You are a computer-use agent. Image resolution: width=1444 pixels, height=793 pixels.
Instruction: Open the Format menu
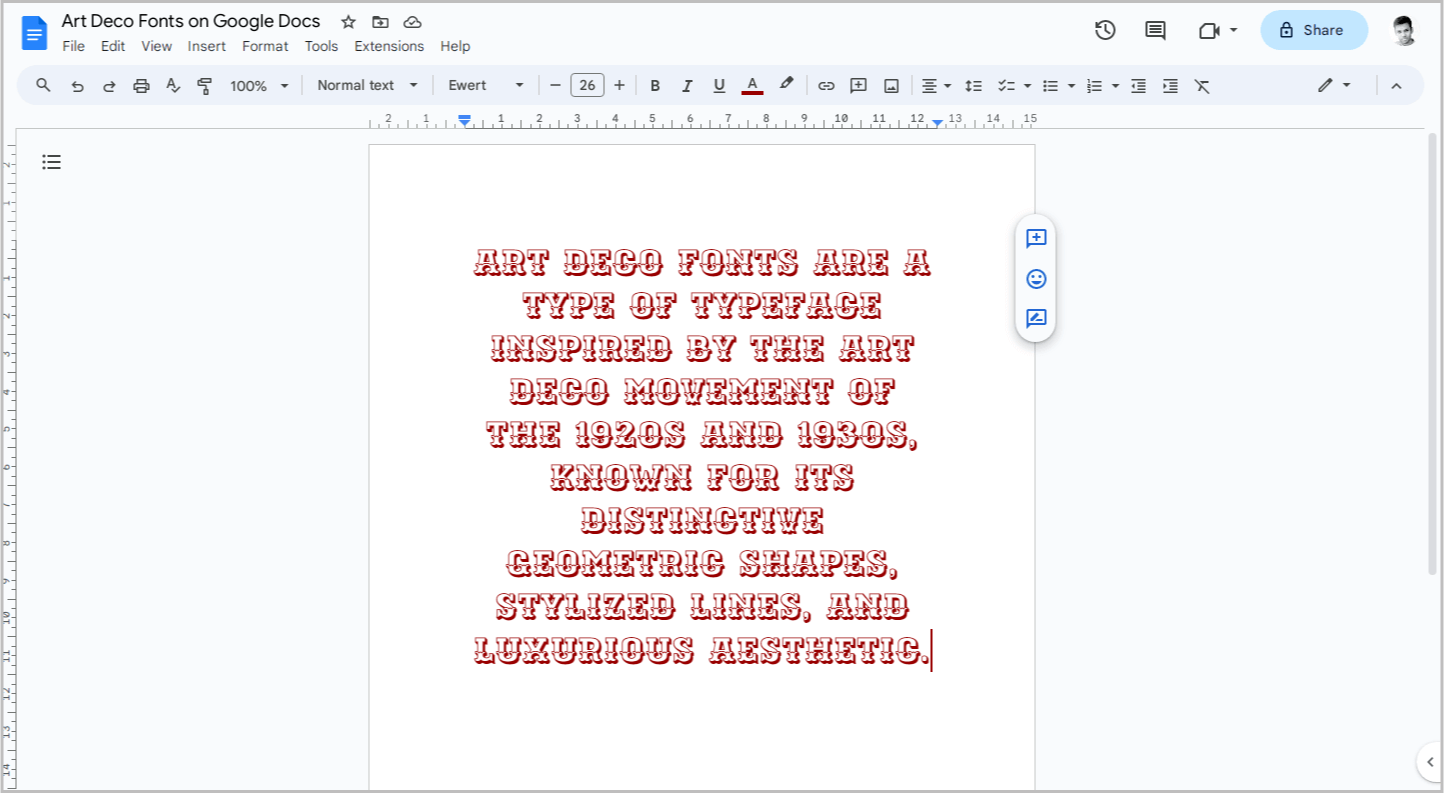click(264, 46)
